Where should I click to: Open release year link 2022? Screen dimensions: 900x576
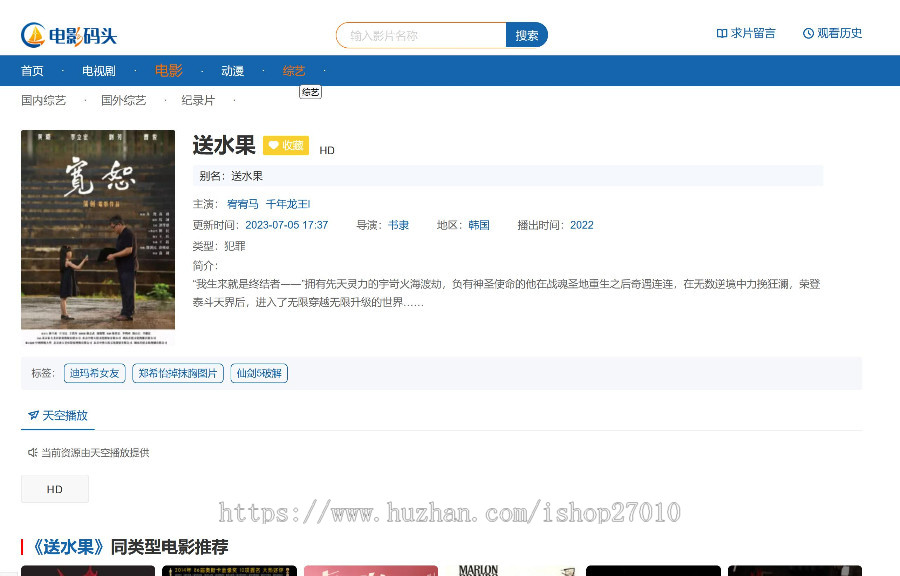tap(581, 225)
